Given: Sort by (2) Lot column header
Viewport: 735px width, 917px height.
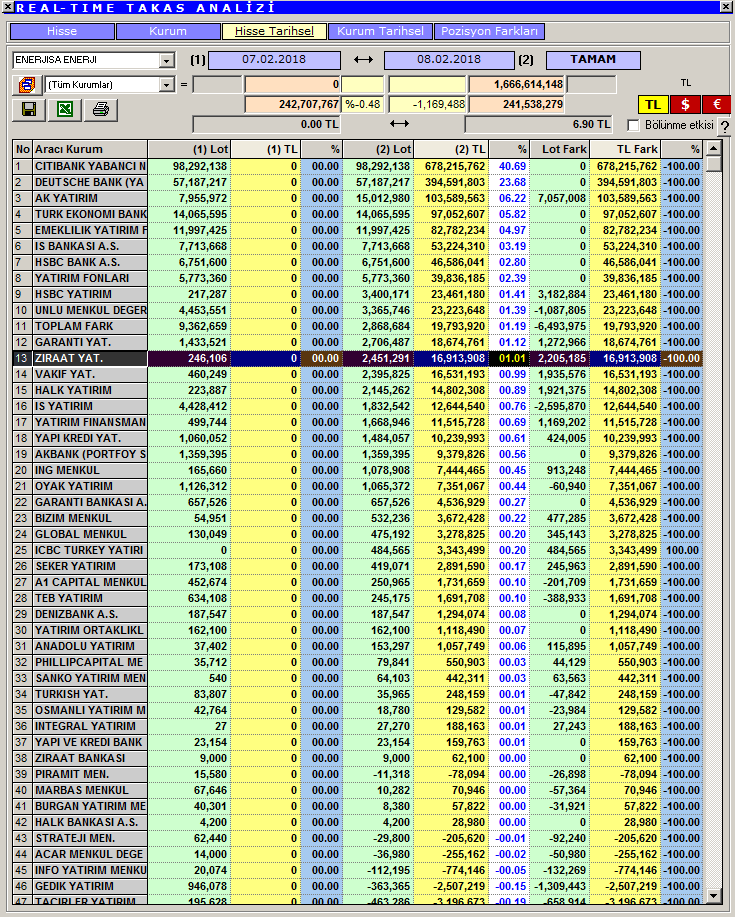Looking at the screenshot, I should click(x=378, y=149).
